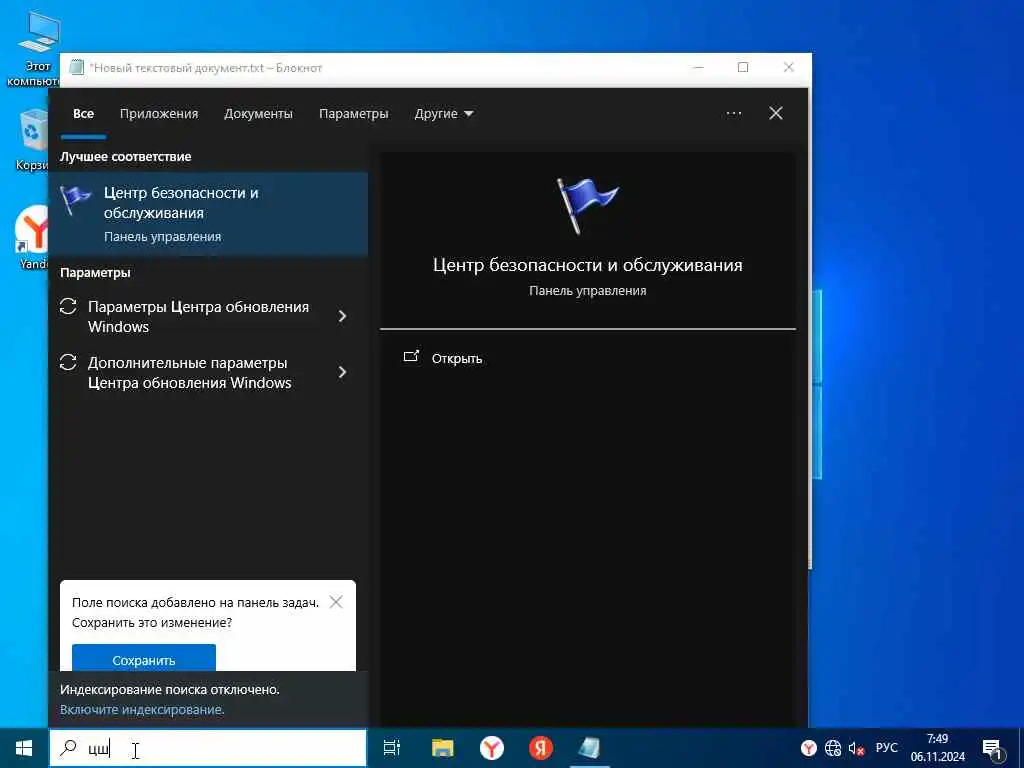Image resolution: width=1024 pixels, height=768 pixels.
Task: Open Task View from the taskbar
Action: tap(392, 748)
